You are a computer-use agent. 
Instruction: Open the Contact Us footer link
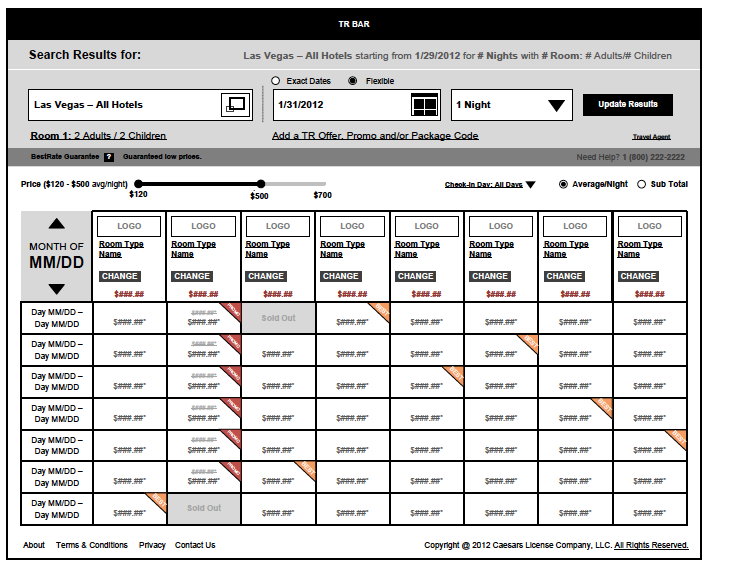(195, 545)
